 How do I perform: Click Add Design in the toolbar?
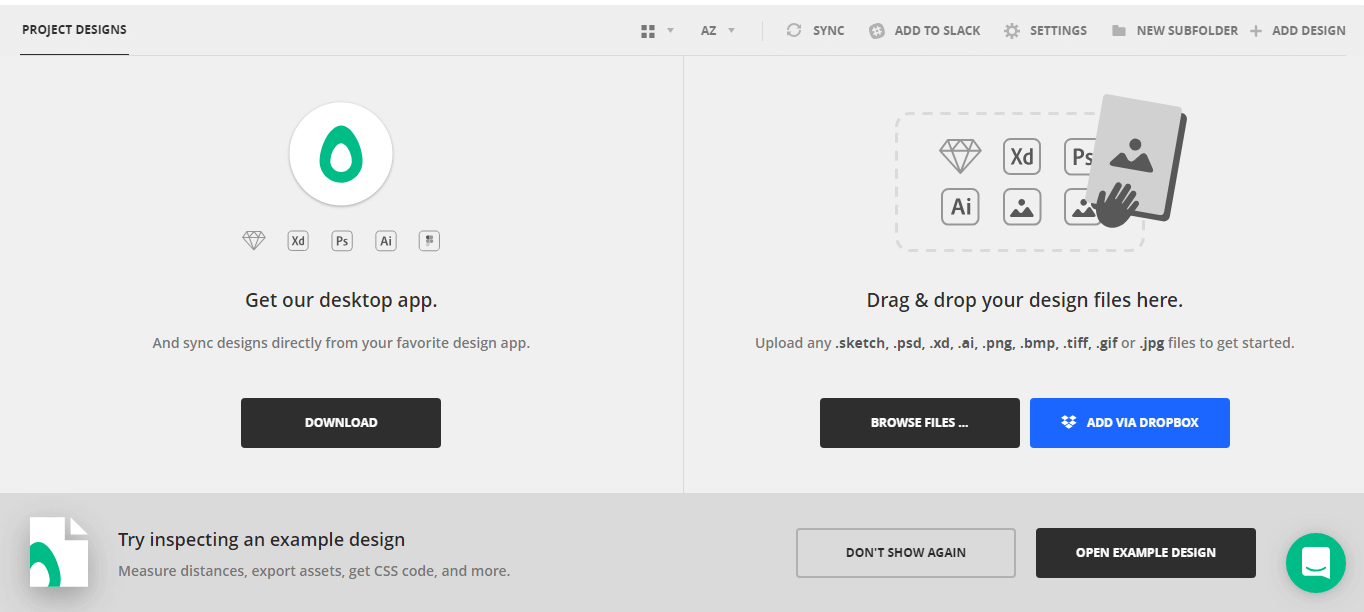click(x=1298, y=31)
